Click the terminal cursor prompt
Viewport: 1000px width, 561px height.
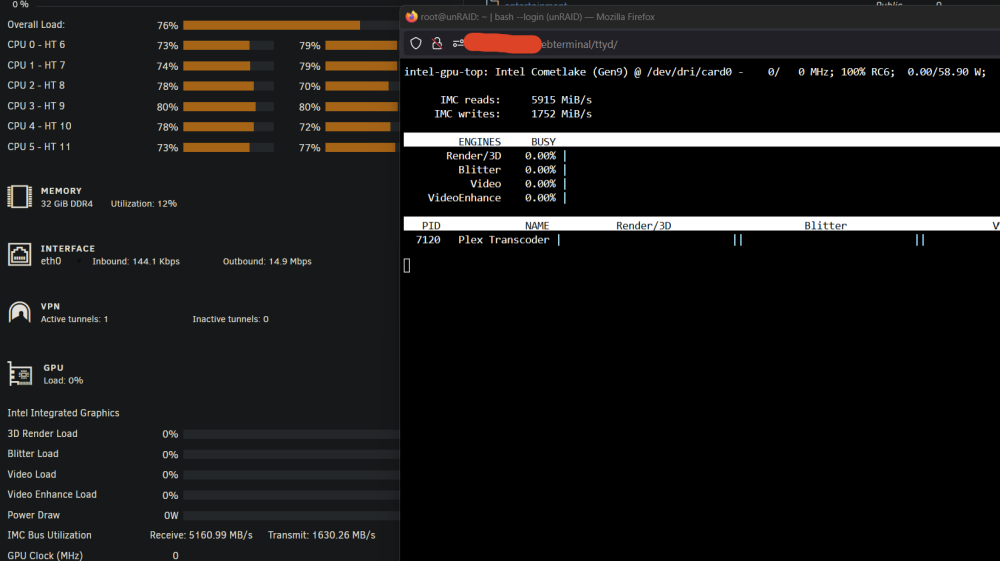coord(407,265)
